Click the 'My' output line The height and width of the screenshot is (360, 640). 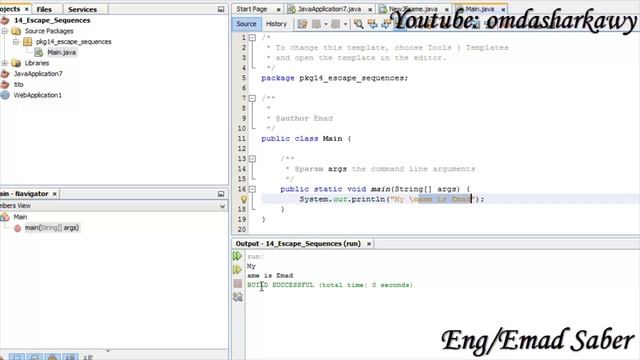(x=251, y=266)
